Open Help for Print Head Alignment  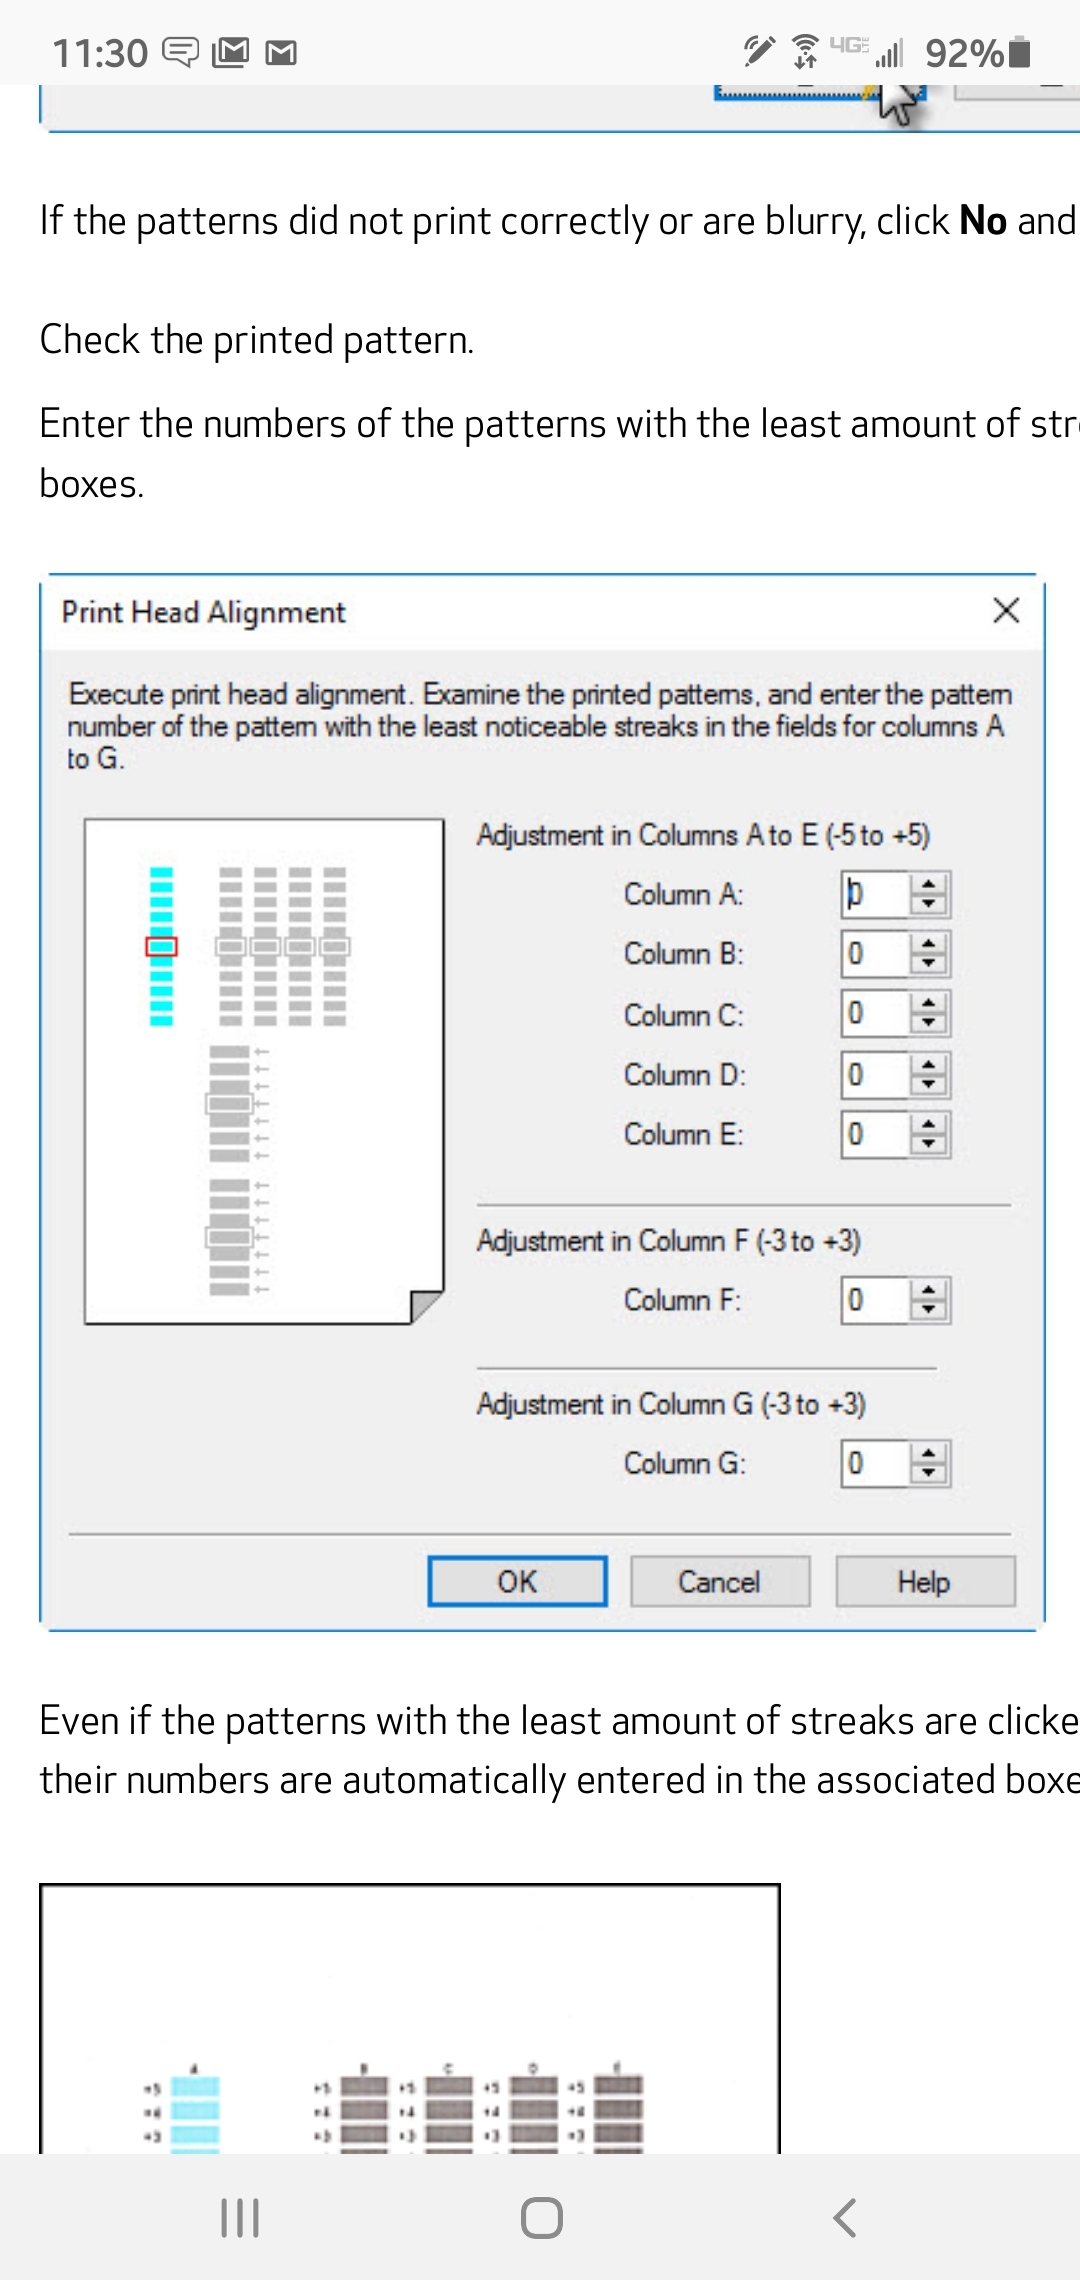click(x=924, y=1582)
